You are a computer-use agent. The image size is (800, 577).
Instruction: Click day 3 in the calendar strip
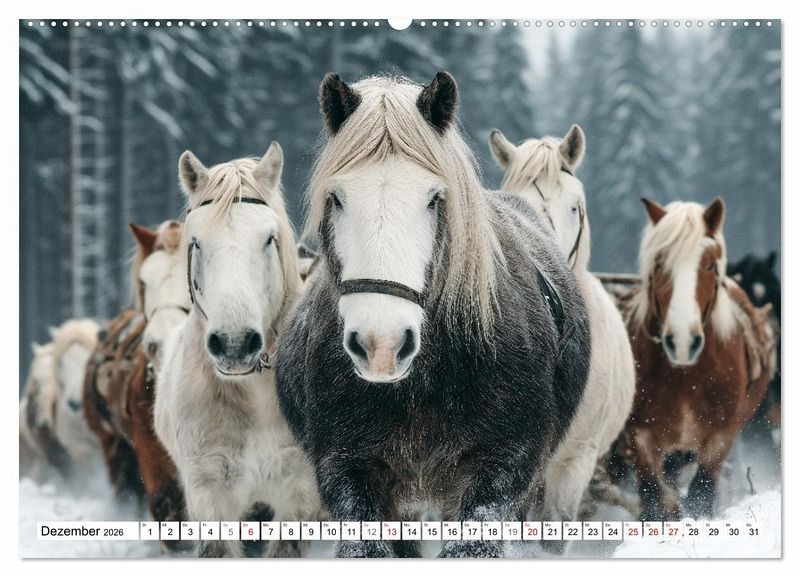click(x=190, y=531)
